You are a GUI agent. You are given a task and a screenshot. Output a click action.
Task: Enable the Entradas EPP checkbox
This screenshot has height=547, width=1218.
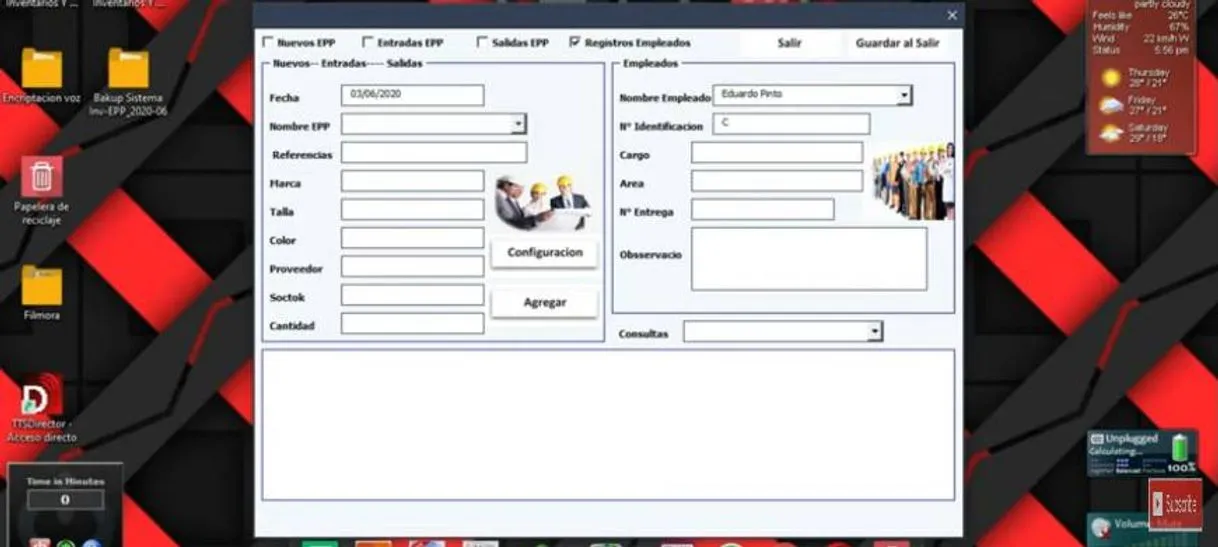click(367, 43)
